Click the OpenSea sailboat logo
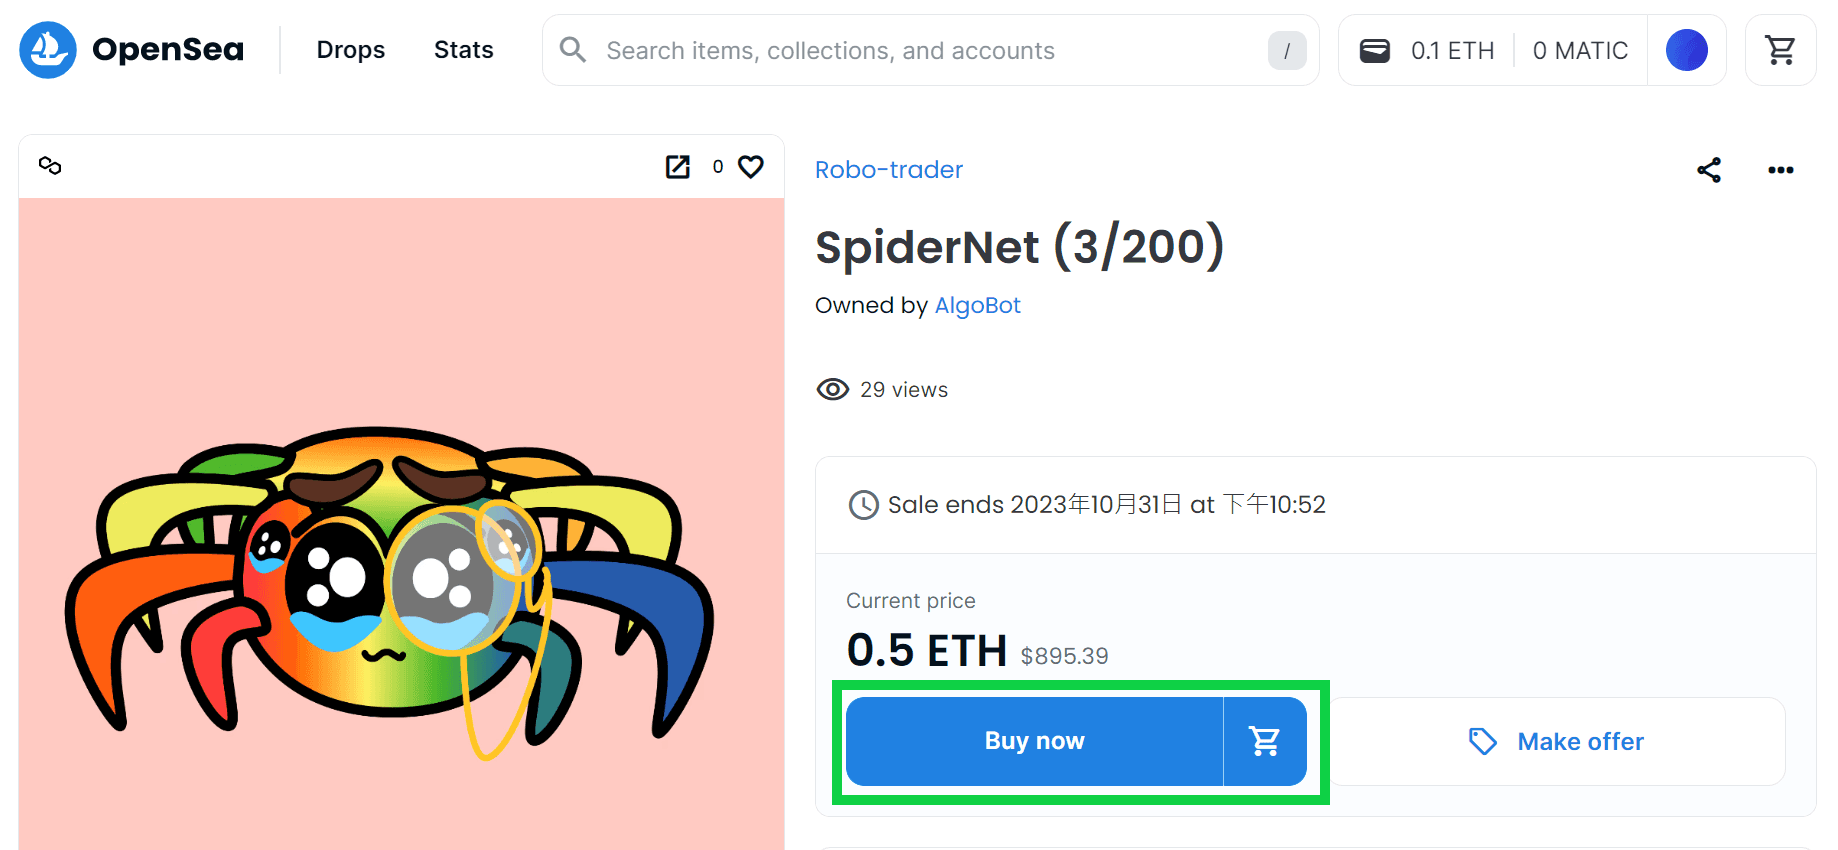Image resolution: width=1838 pixels, height=850 pixels. (x=48, y=50)
